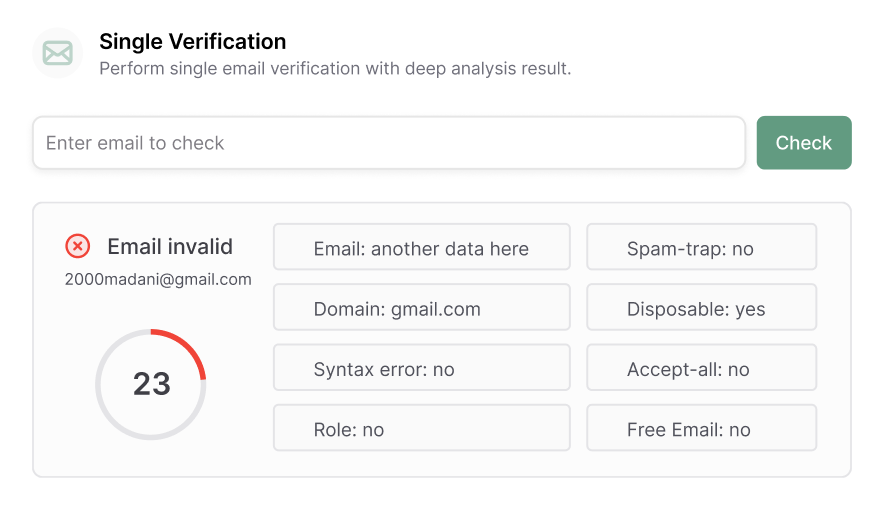Click the Single Verification heading
This screenshot has width=884, height=505.
(193, 42)
